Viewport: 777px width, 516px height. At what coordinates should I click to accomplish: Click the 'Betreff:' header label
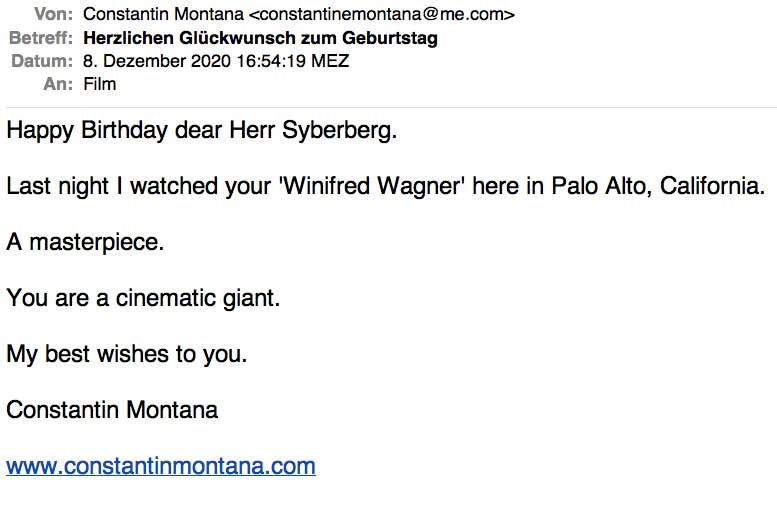41,38
